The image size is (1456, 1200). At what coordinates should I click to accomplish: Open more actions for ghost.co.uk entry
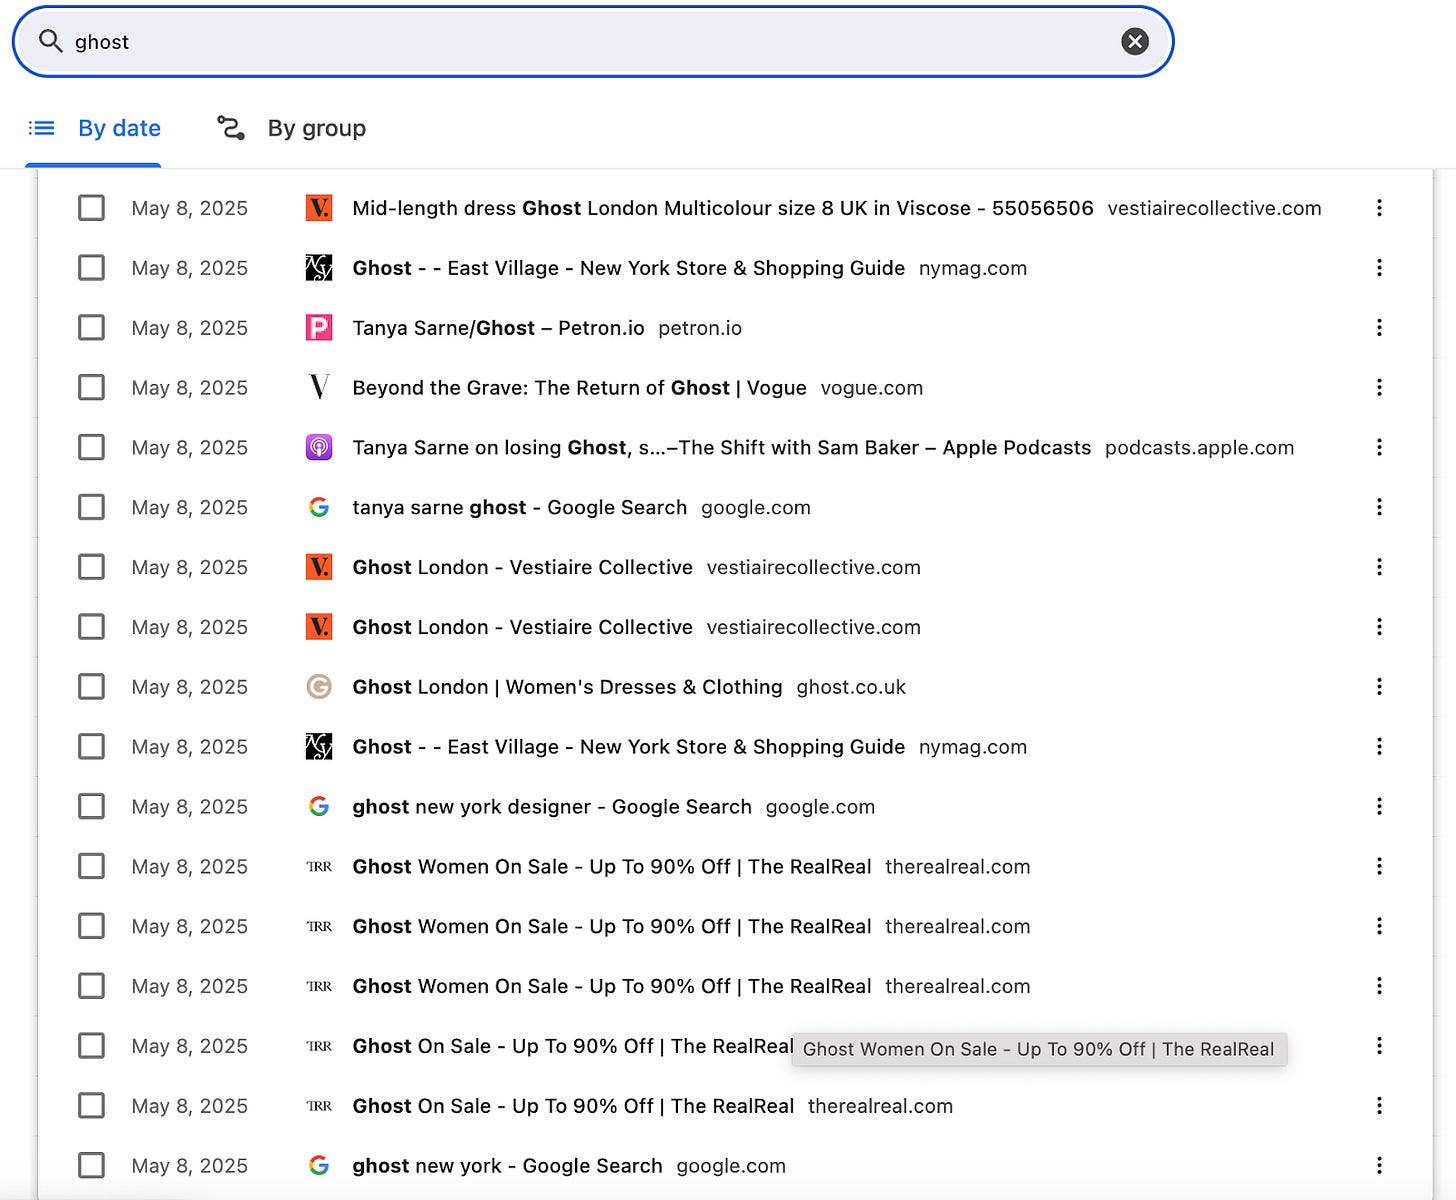pyautogui.click(x=1379, y=687)
